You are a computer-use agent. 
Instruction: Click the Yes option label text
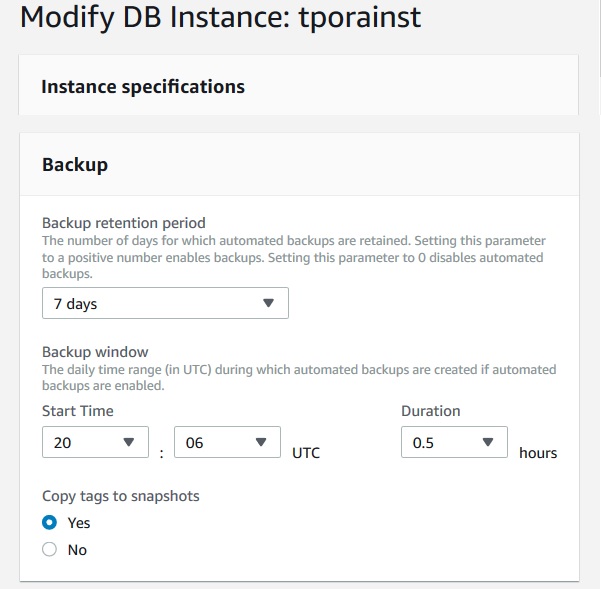[79, 523]
